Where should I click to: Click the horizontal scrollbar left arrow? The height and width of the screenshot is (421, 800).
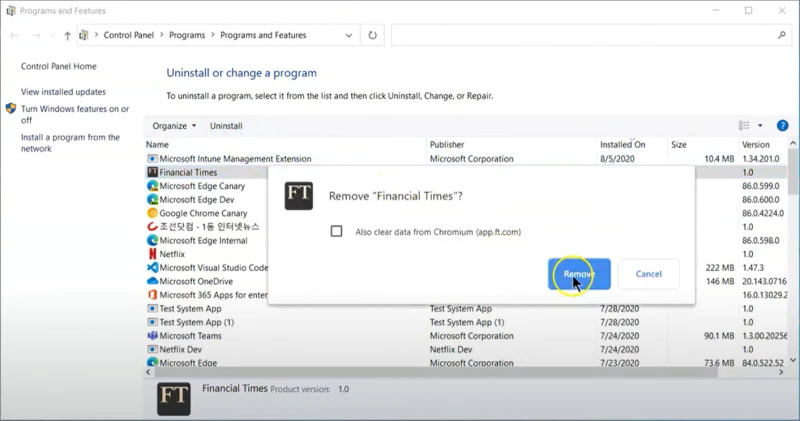tap(148, 373)
